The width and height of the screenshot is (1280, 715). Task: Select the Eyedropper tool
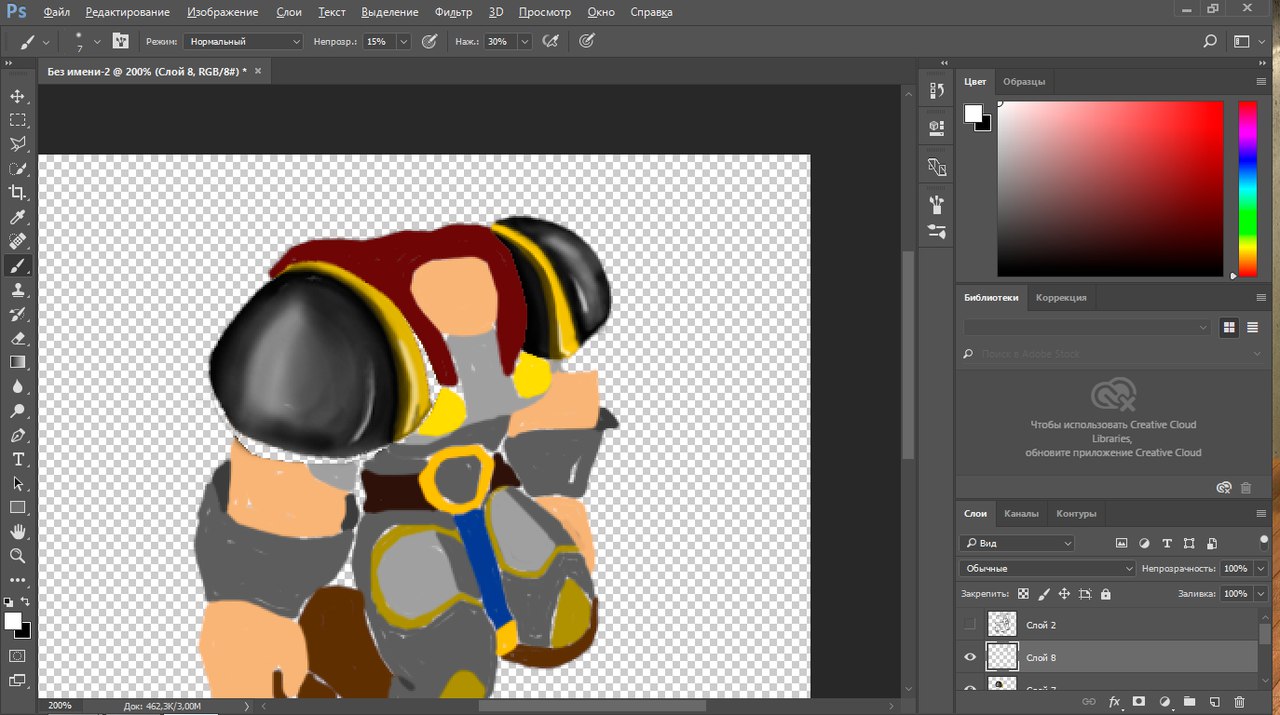17,218
